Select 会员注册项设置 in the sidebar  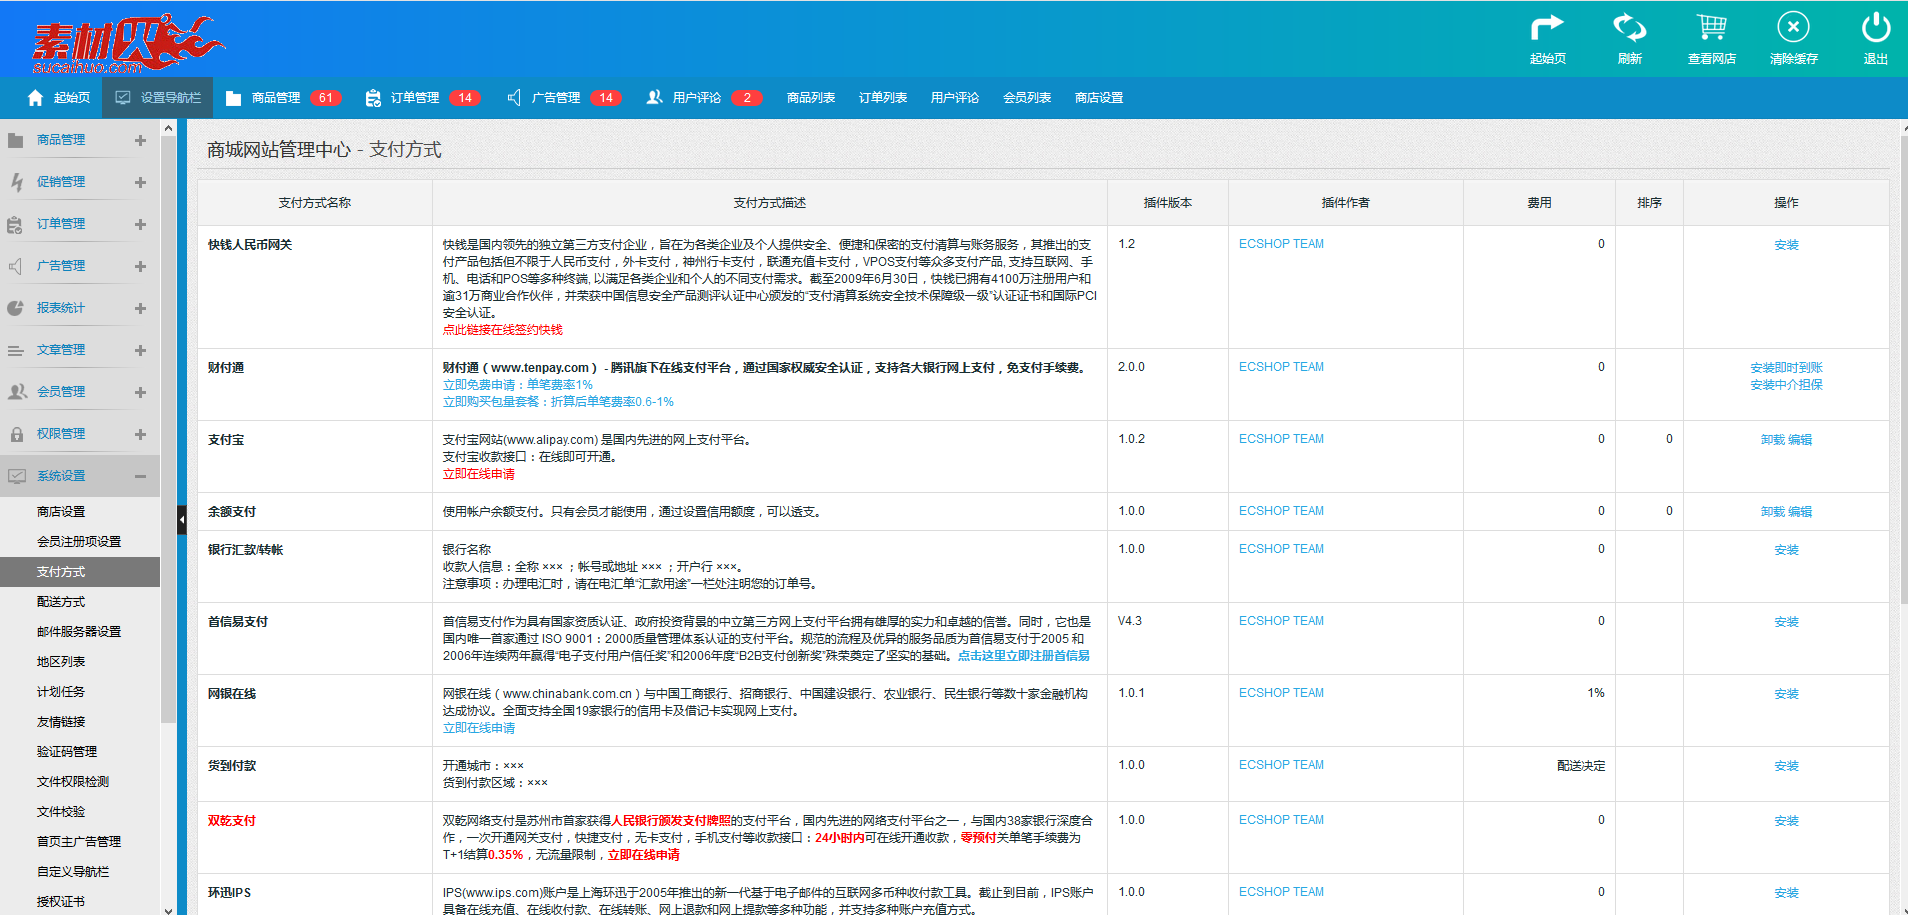(x=79, y=541)
